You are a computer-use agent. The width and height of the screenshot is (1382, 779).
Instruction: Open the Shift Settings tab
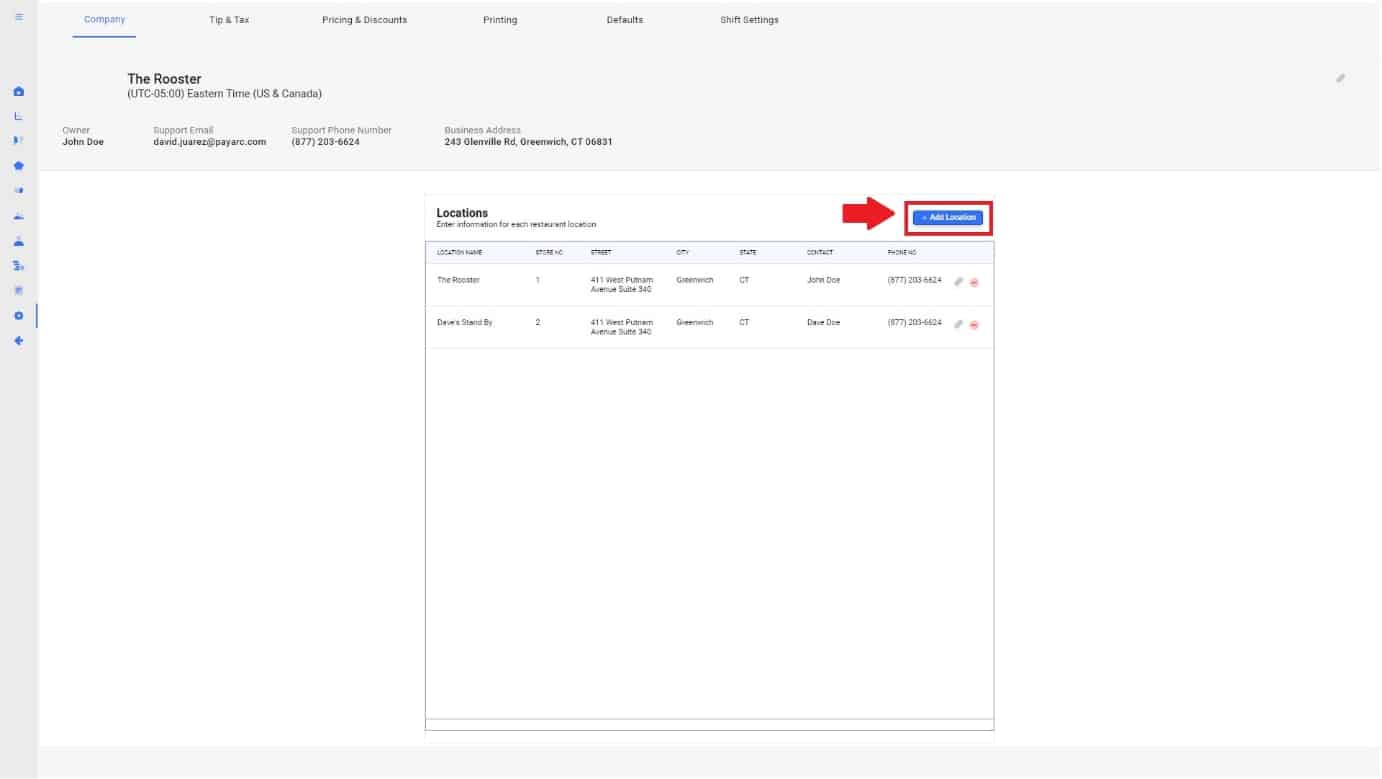tap(749, 20)
